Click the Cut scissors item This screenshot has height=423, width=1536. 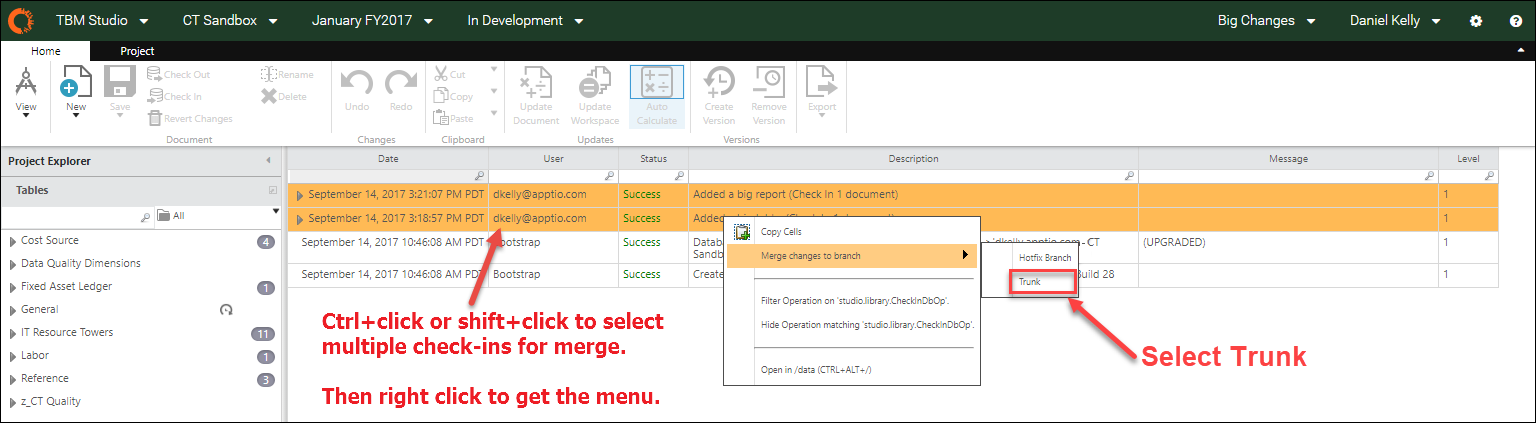[450, 74]
